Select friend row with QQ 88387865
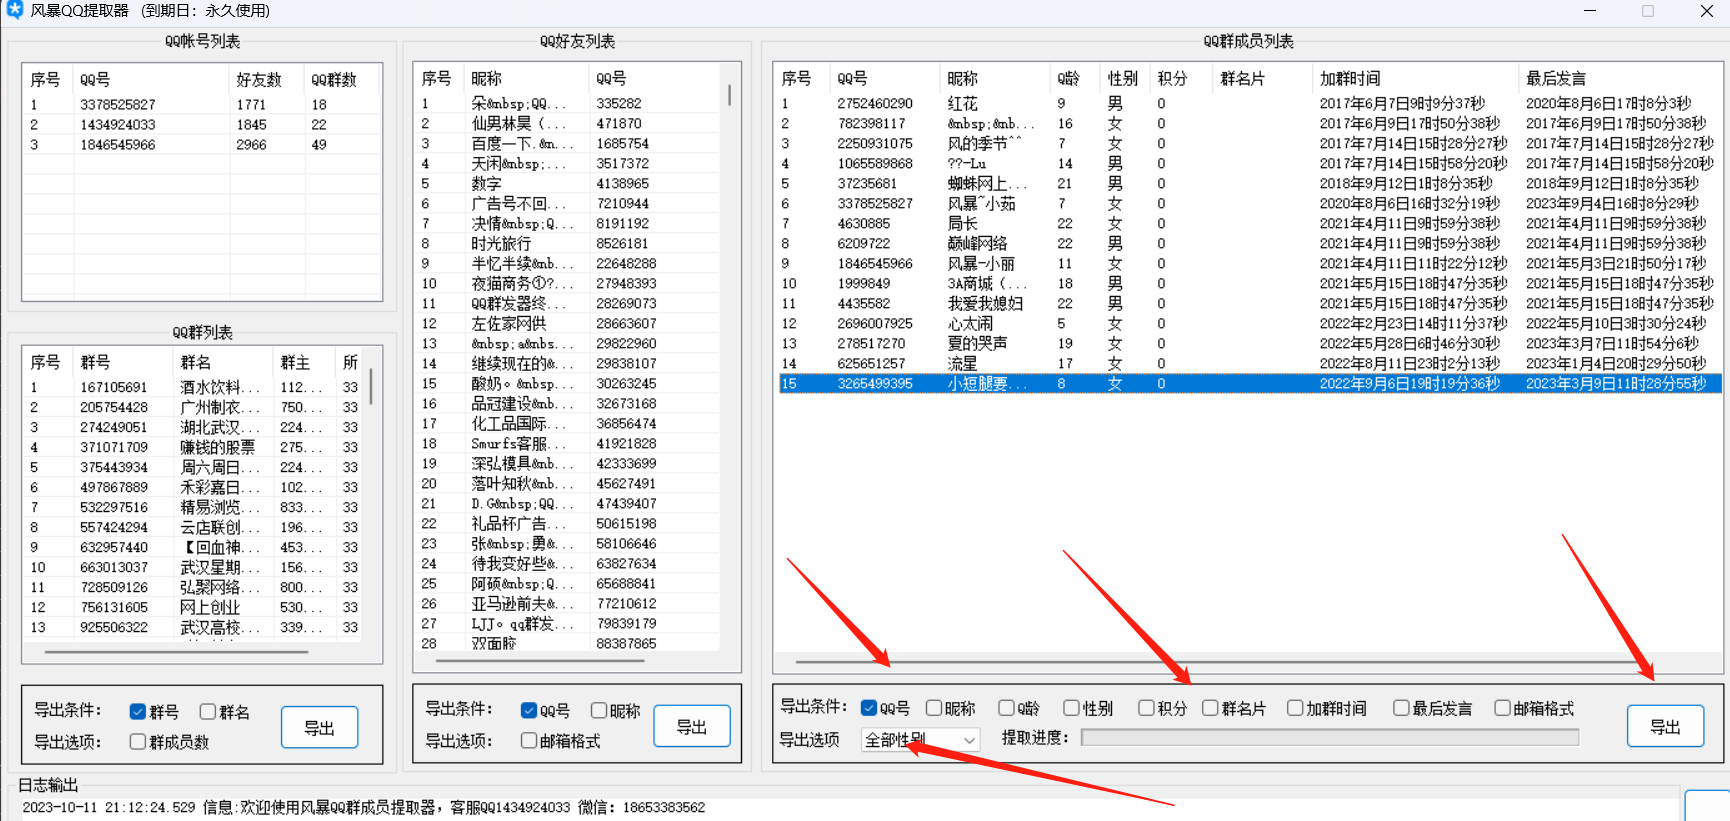 click(x=567, y=643)
